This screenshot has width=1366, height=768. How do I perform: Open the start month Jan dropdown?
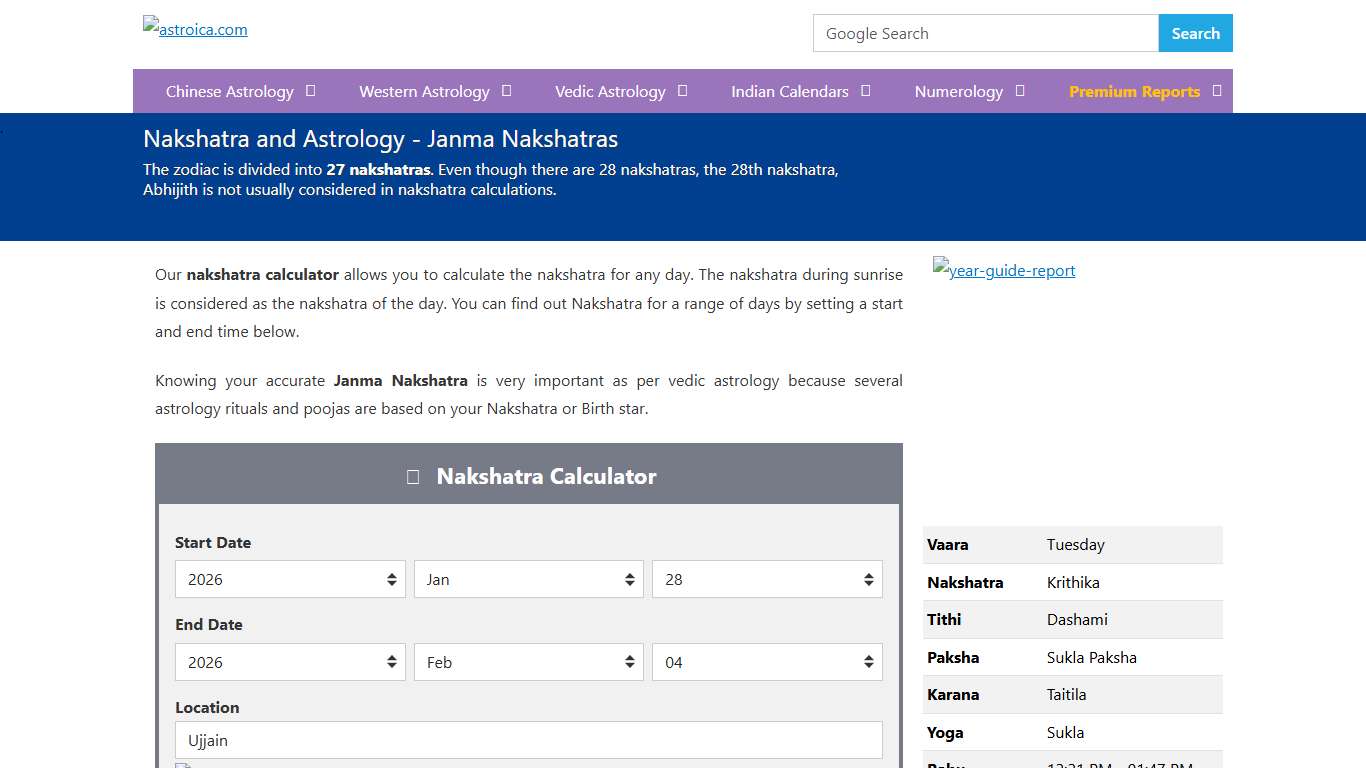[528, 579]
